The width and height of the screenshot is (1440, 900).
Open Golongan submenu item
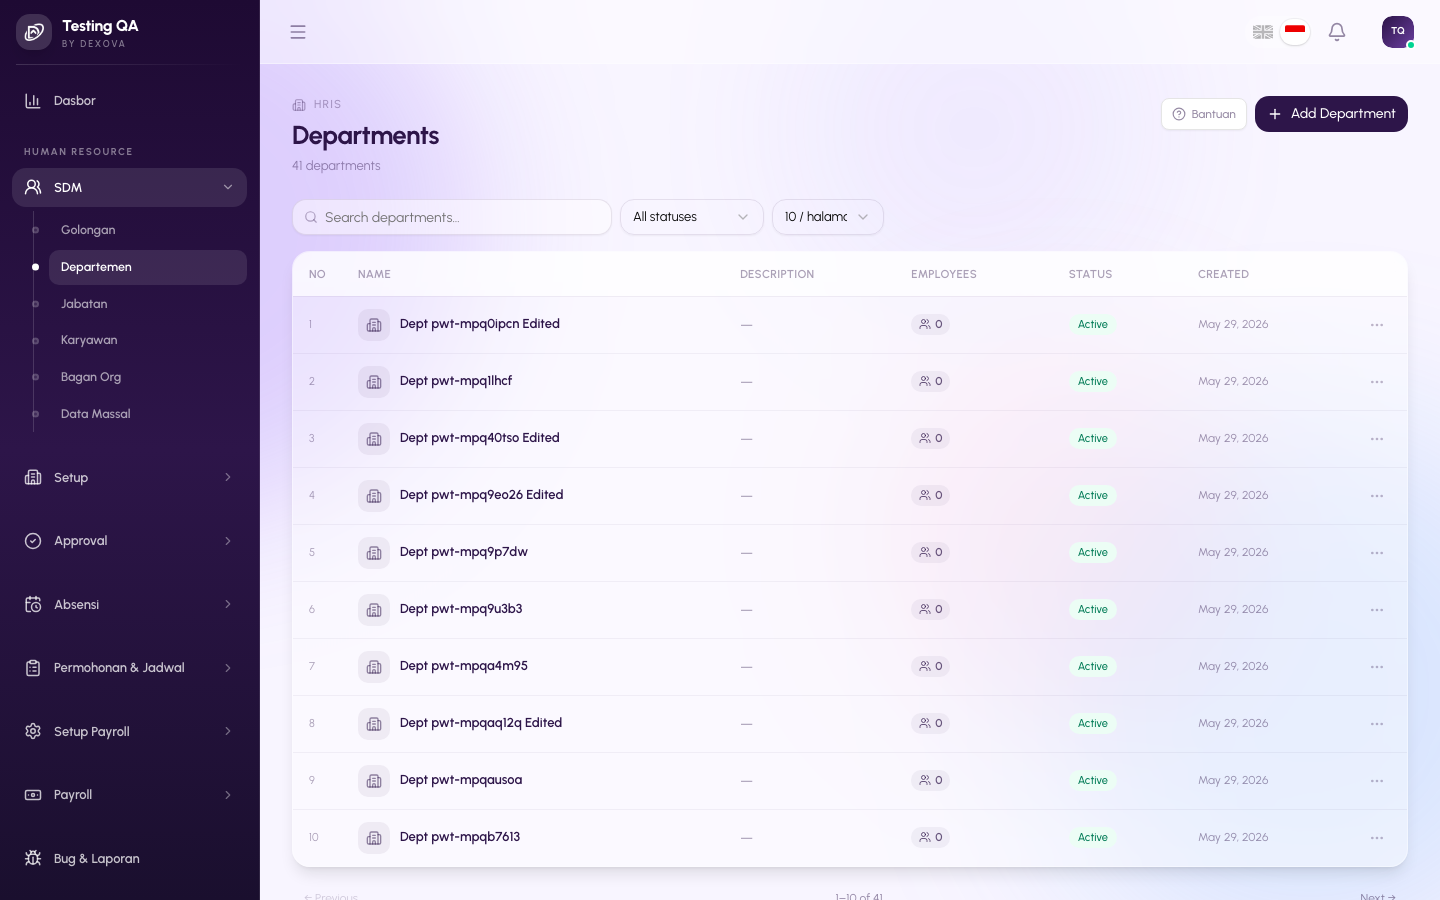coord(148,230)
